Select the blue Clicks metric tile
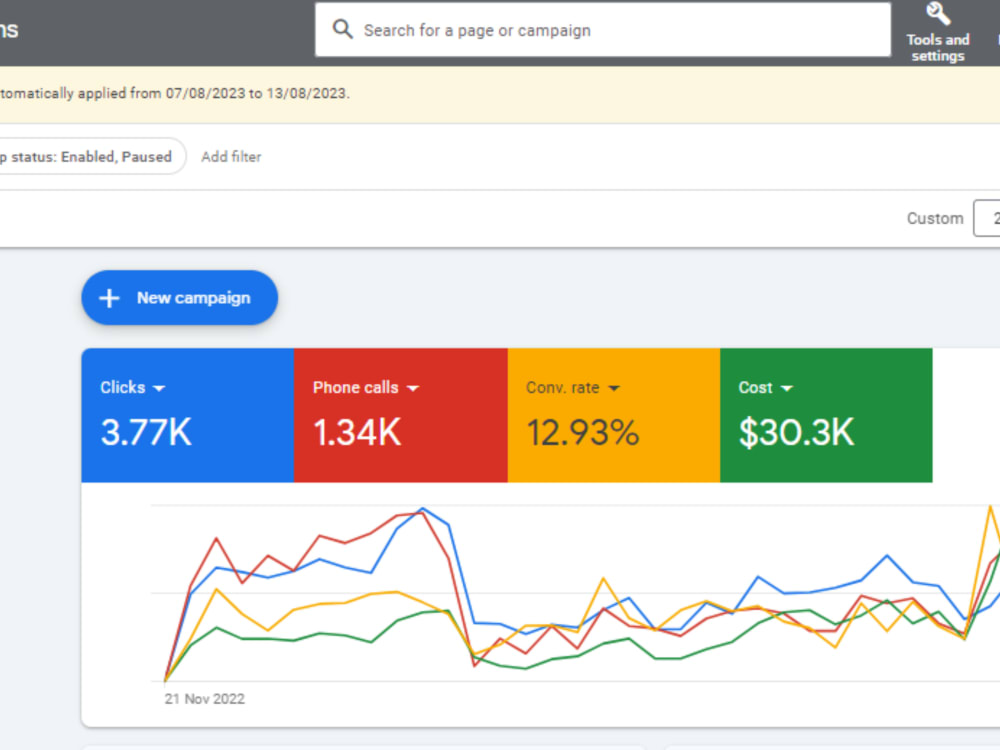 188,415
